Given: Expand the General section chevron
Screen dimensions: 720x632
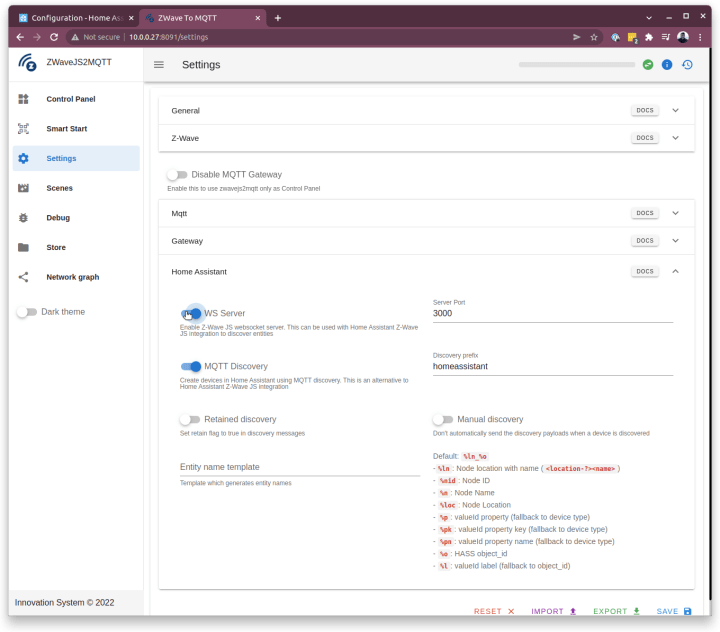Looking at the screenshot, I should pos(675,110).
